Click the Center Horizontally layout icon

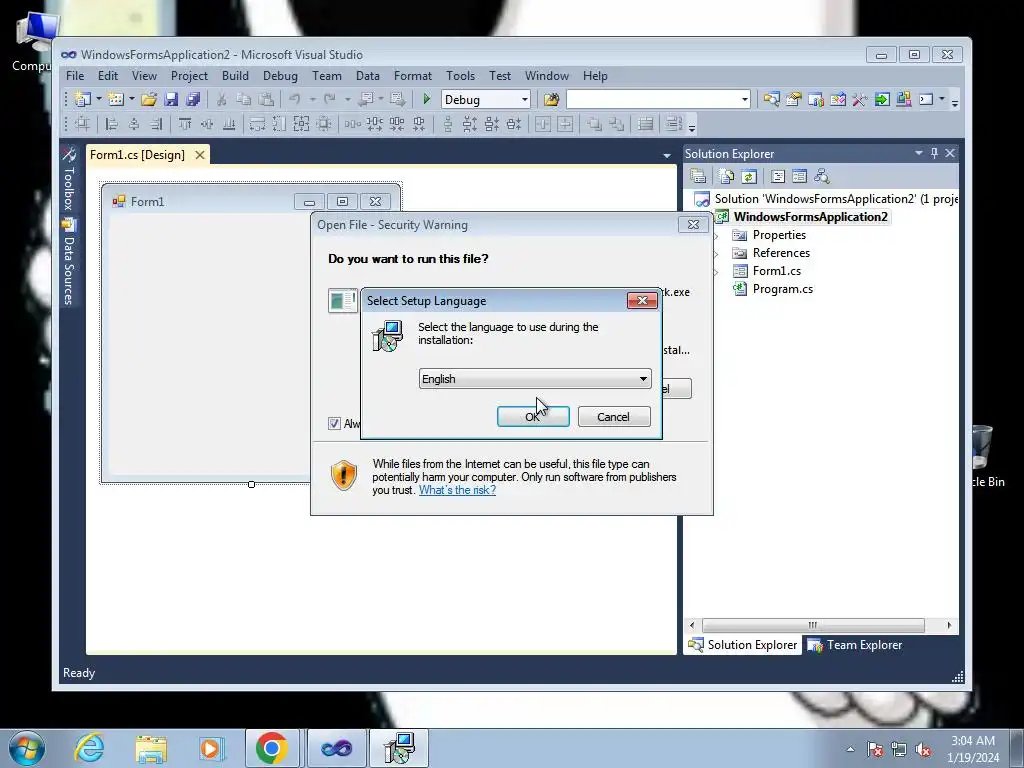[543, 123]
